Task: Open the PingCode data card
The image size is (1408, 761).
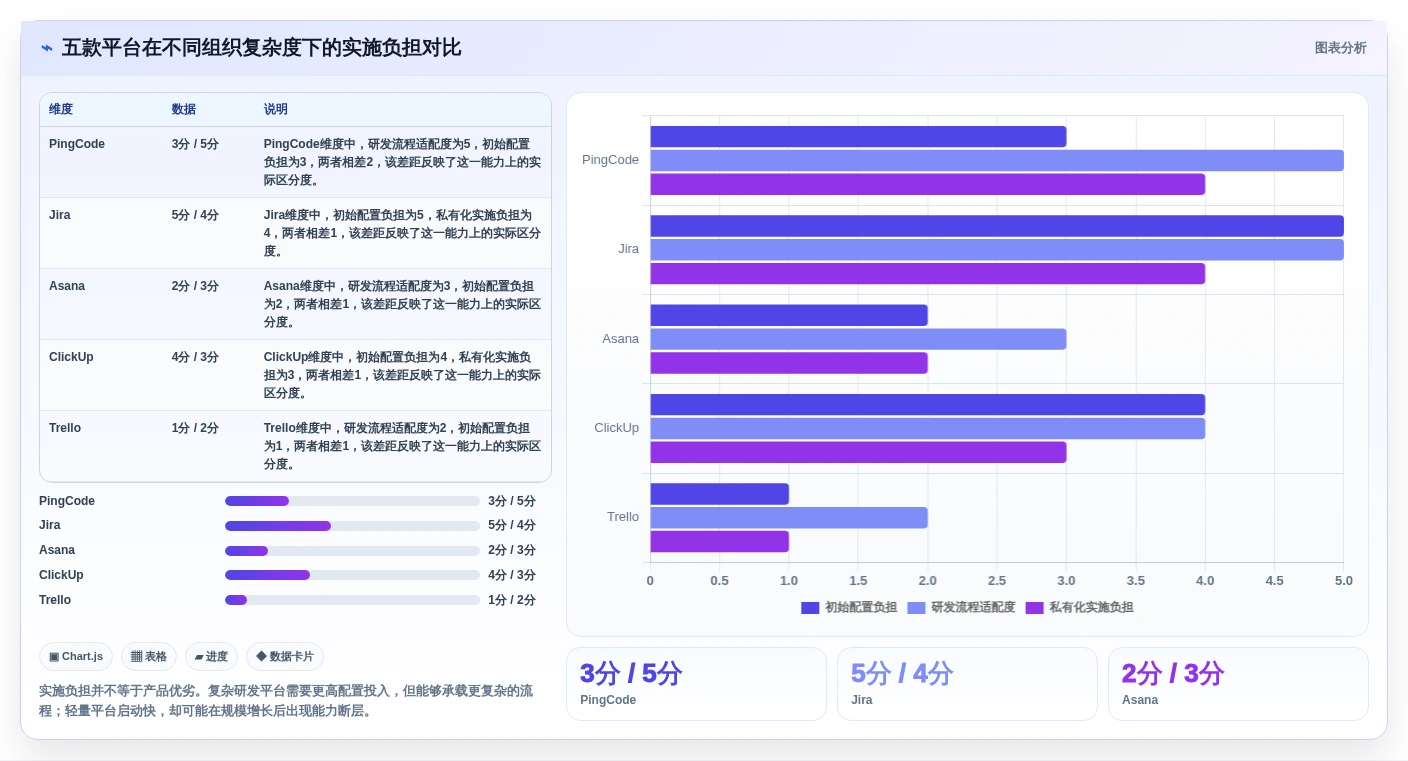Action: coord(696,684)
